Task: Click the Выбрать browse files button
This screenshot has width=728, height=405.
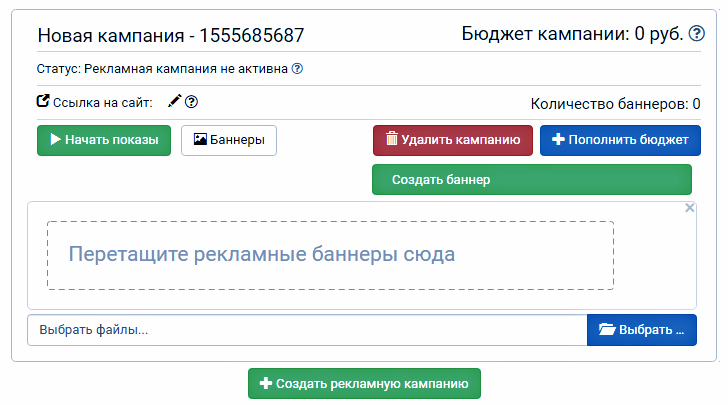Action: (642, 330)
